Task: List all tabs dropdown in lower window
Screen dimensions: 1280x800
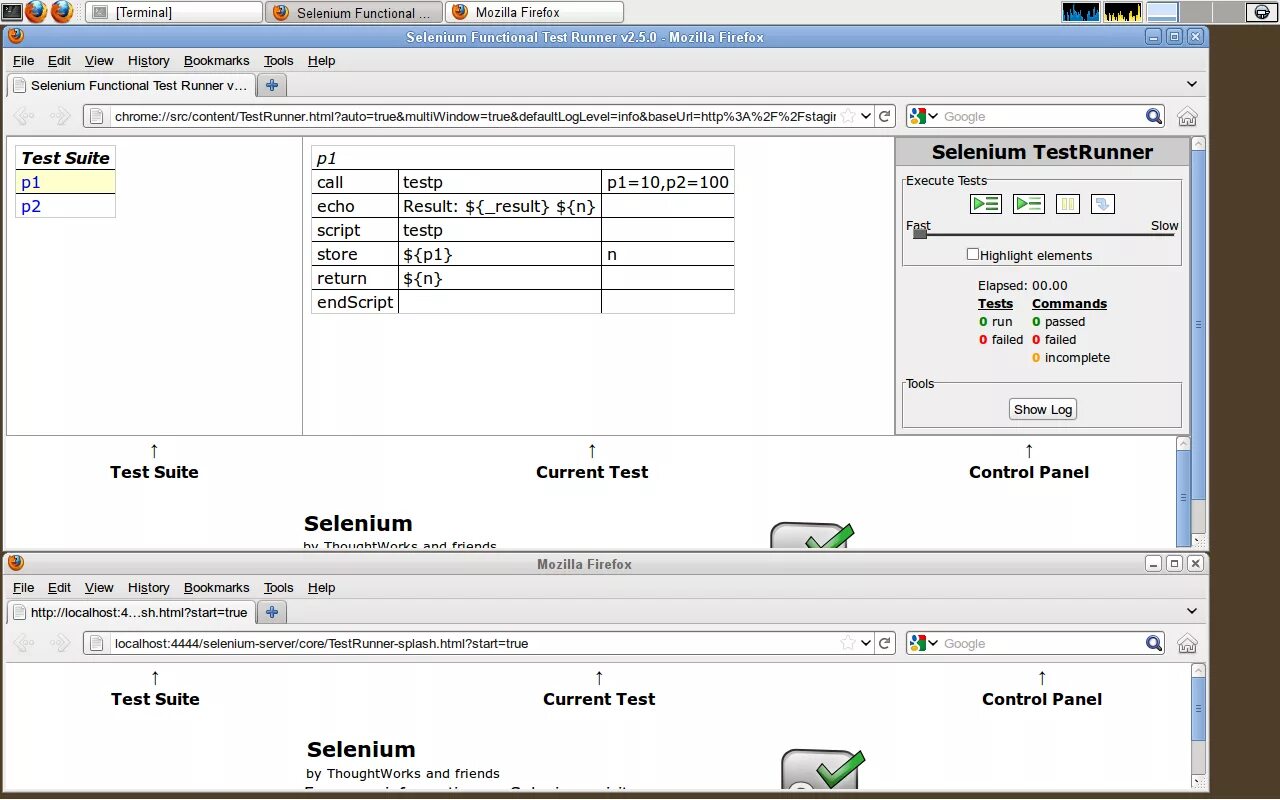Action: (1191, 611)
